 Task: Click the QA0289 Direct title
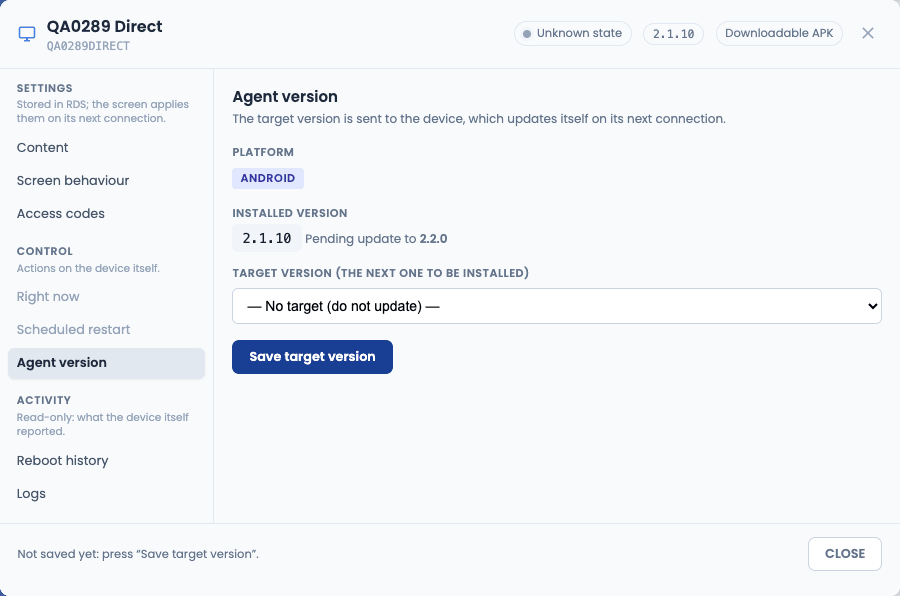104,26
